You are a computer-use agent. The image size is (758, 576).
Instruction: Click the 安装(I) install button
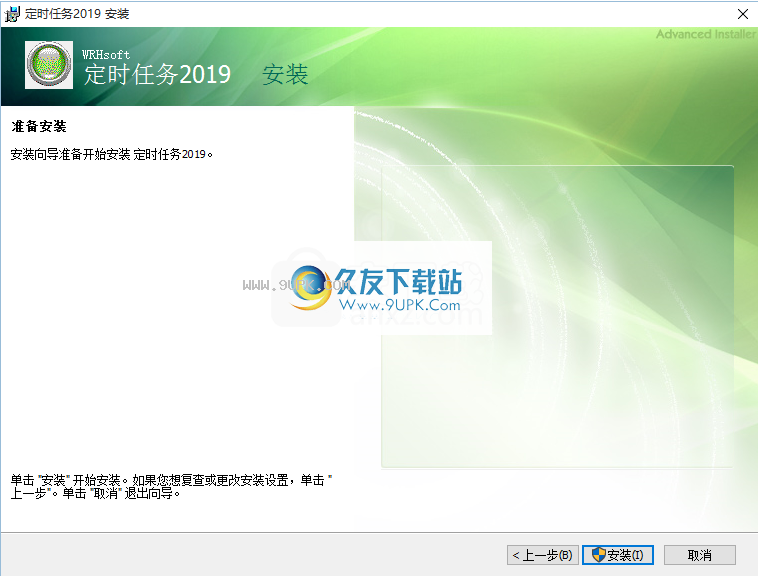(x=618, y=555)
